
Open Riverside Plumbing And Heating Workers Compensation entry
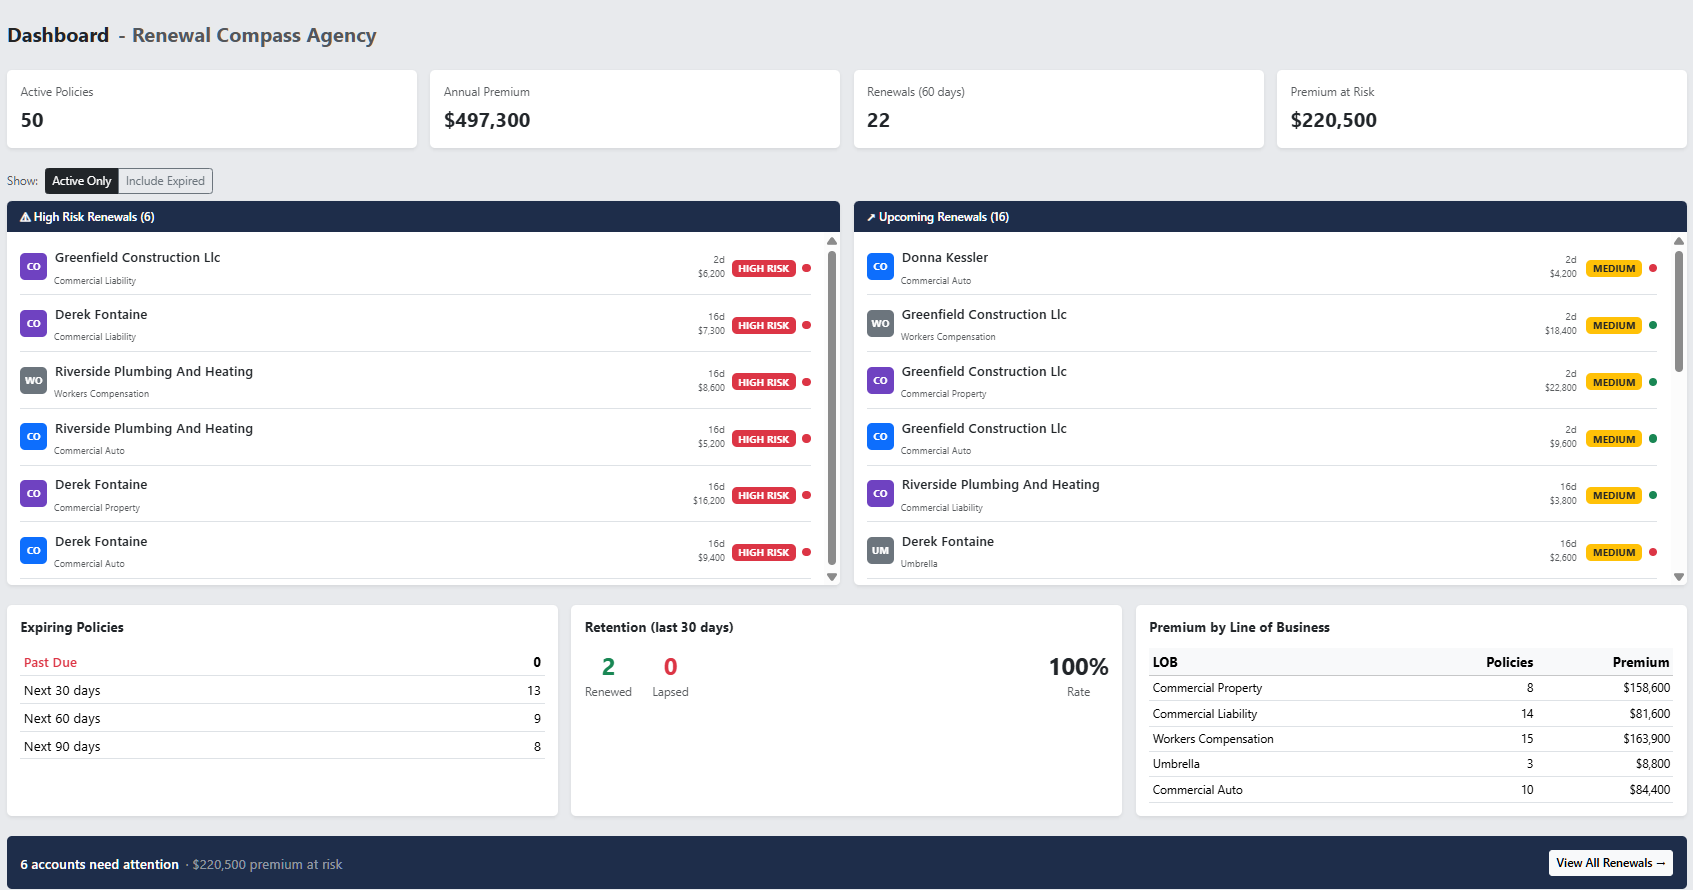click(x=416, y=381)
